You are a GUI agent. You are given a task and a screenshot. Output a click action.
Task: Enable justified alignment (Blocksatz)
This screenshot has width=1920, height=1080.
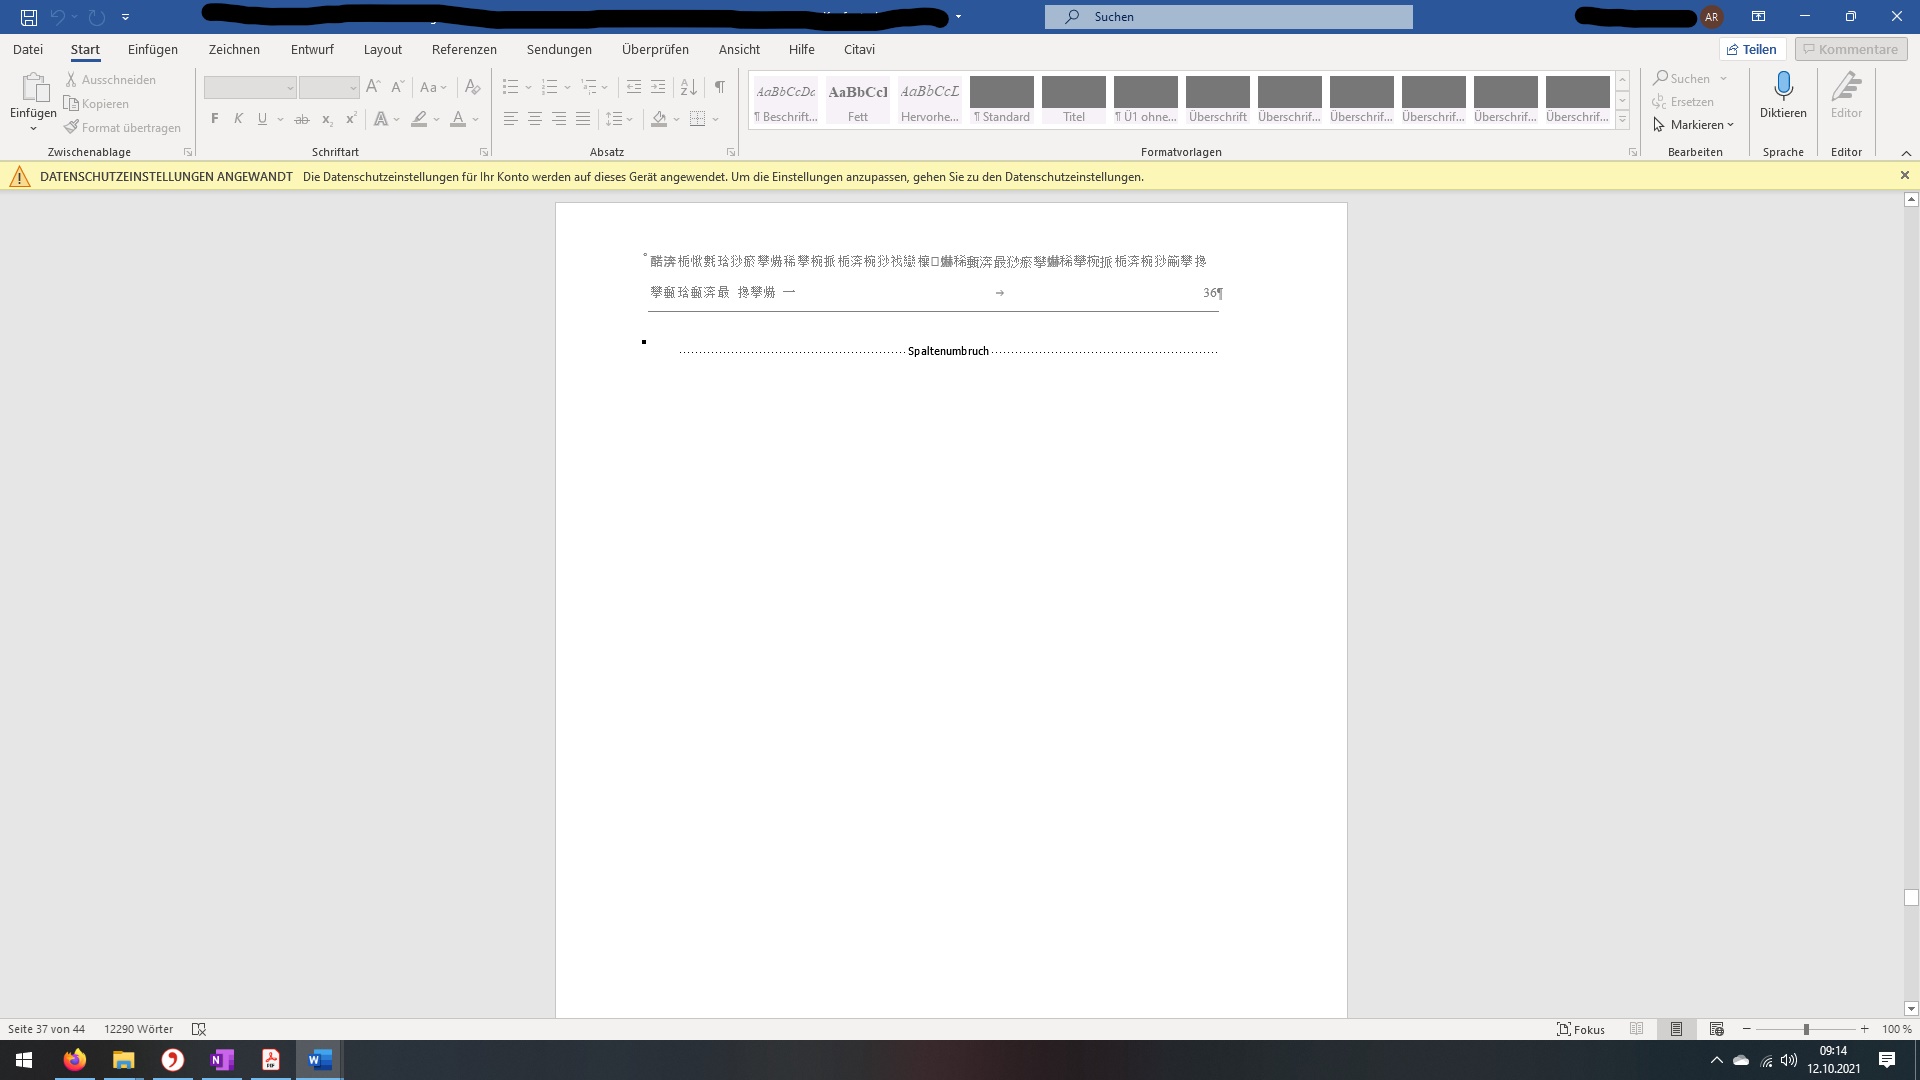pyautogui.click(x=582, y=119)
